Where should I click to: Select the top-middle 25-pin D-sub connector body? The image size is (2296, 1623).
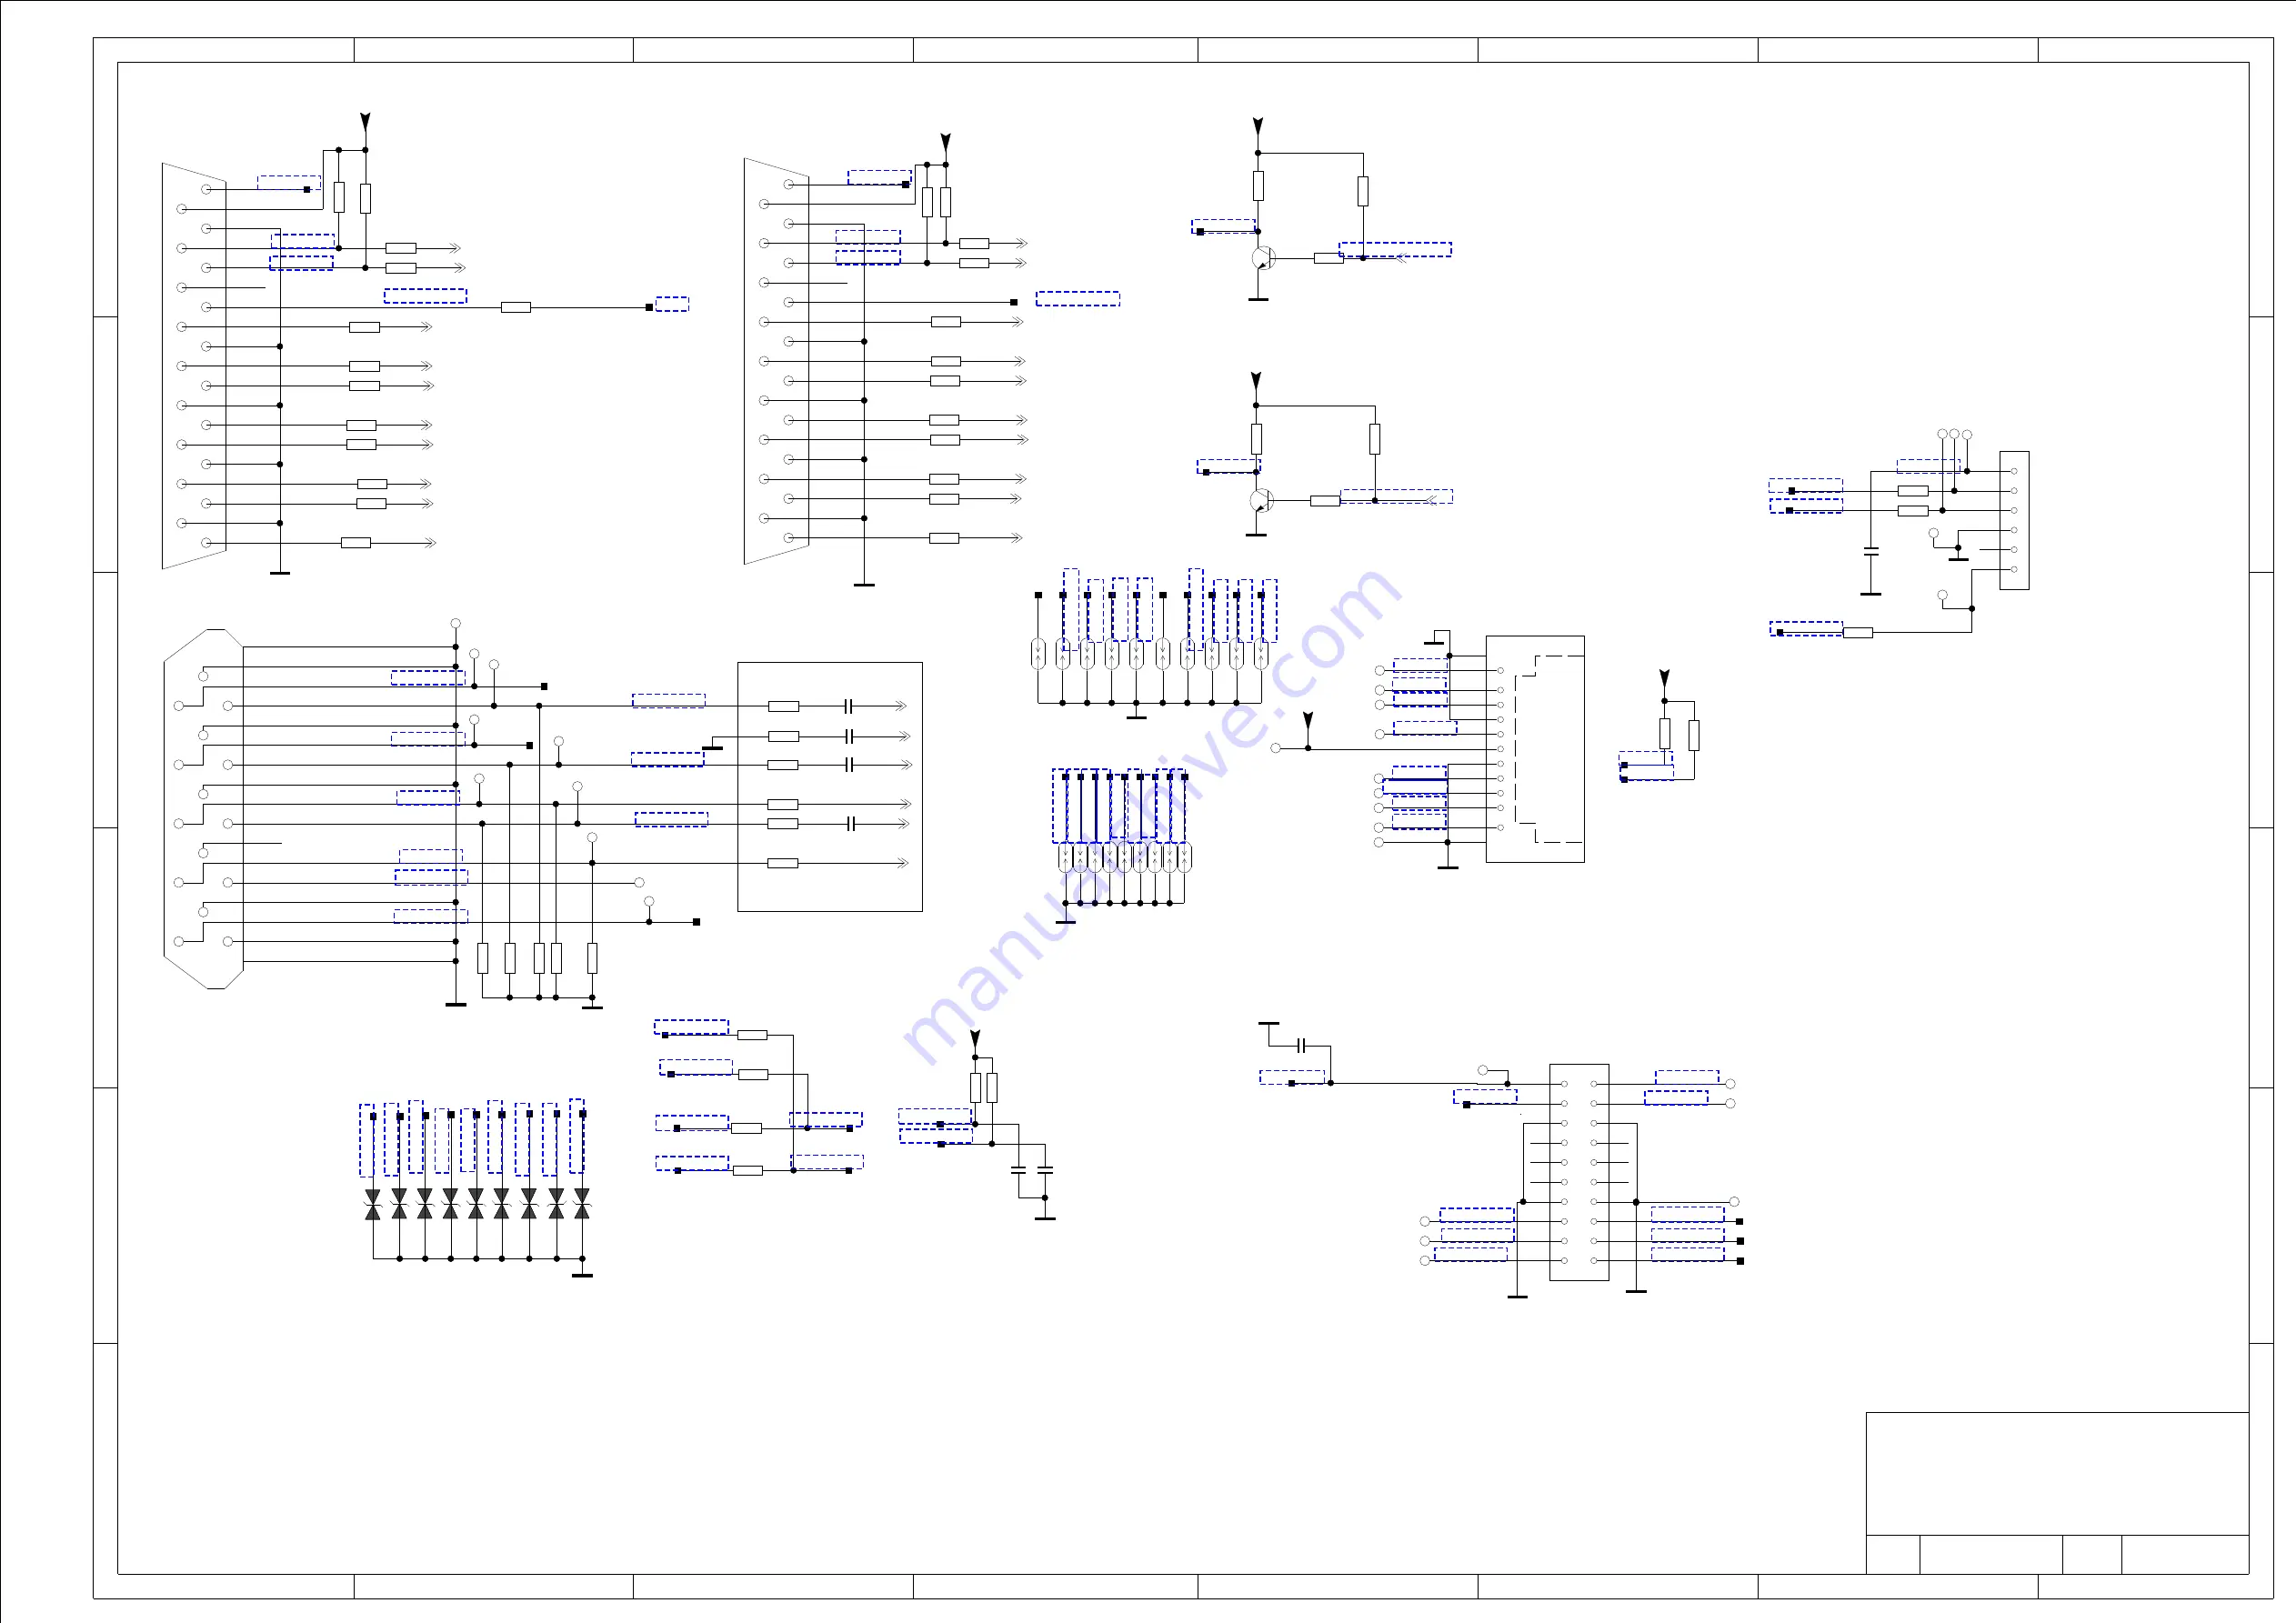tap(776, 361)
